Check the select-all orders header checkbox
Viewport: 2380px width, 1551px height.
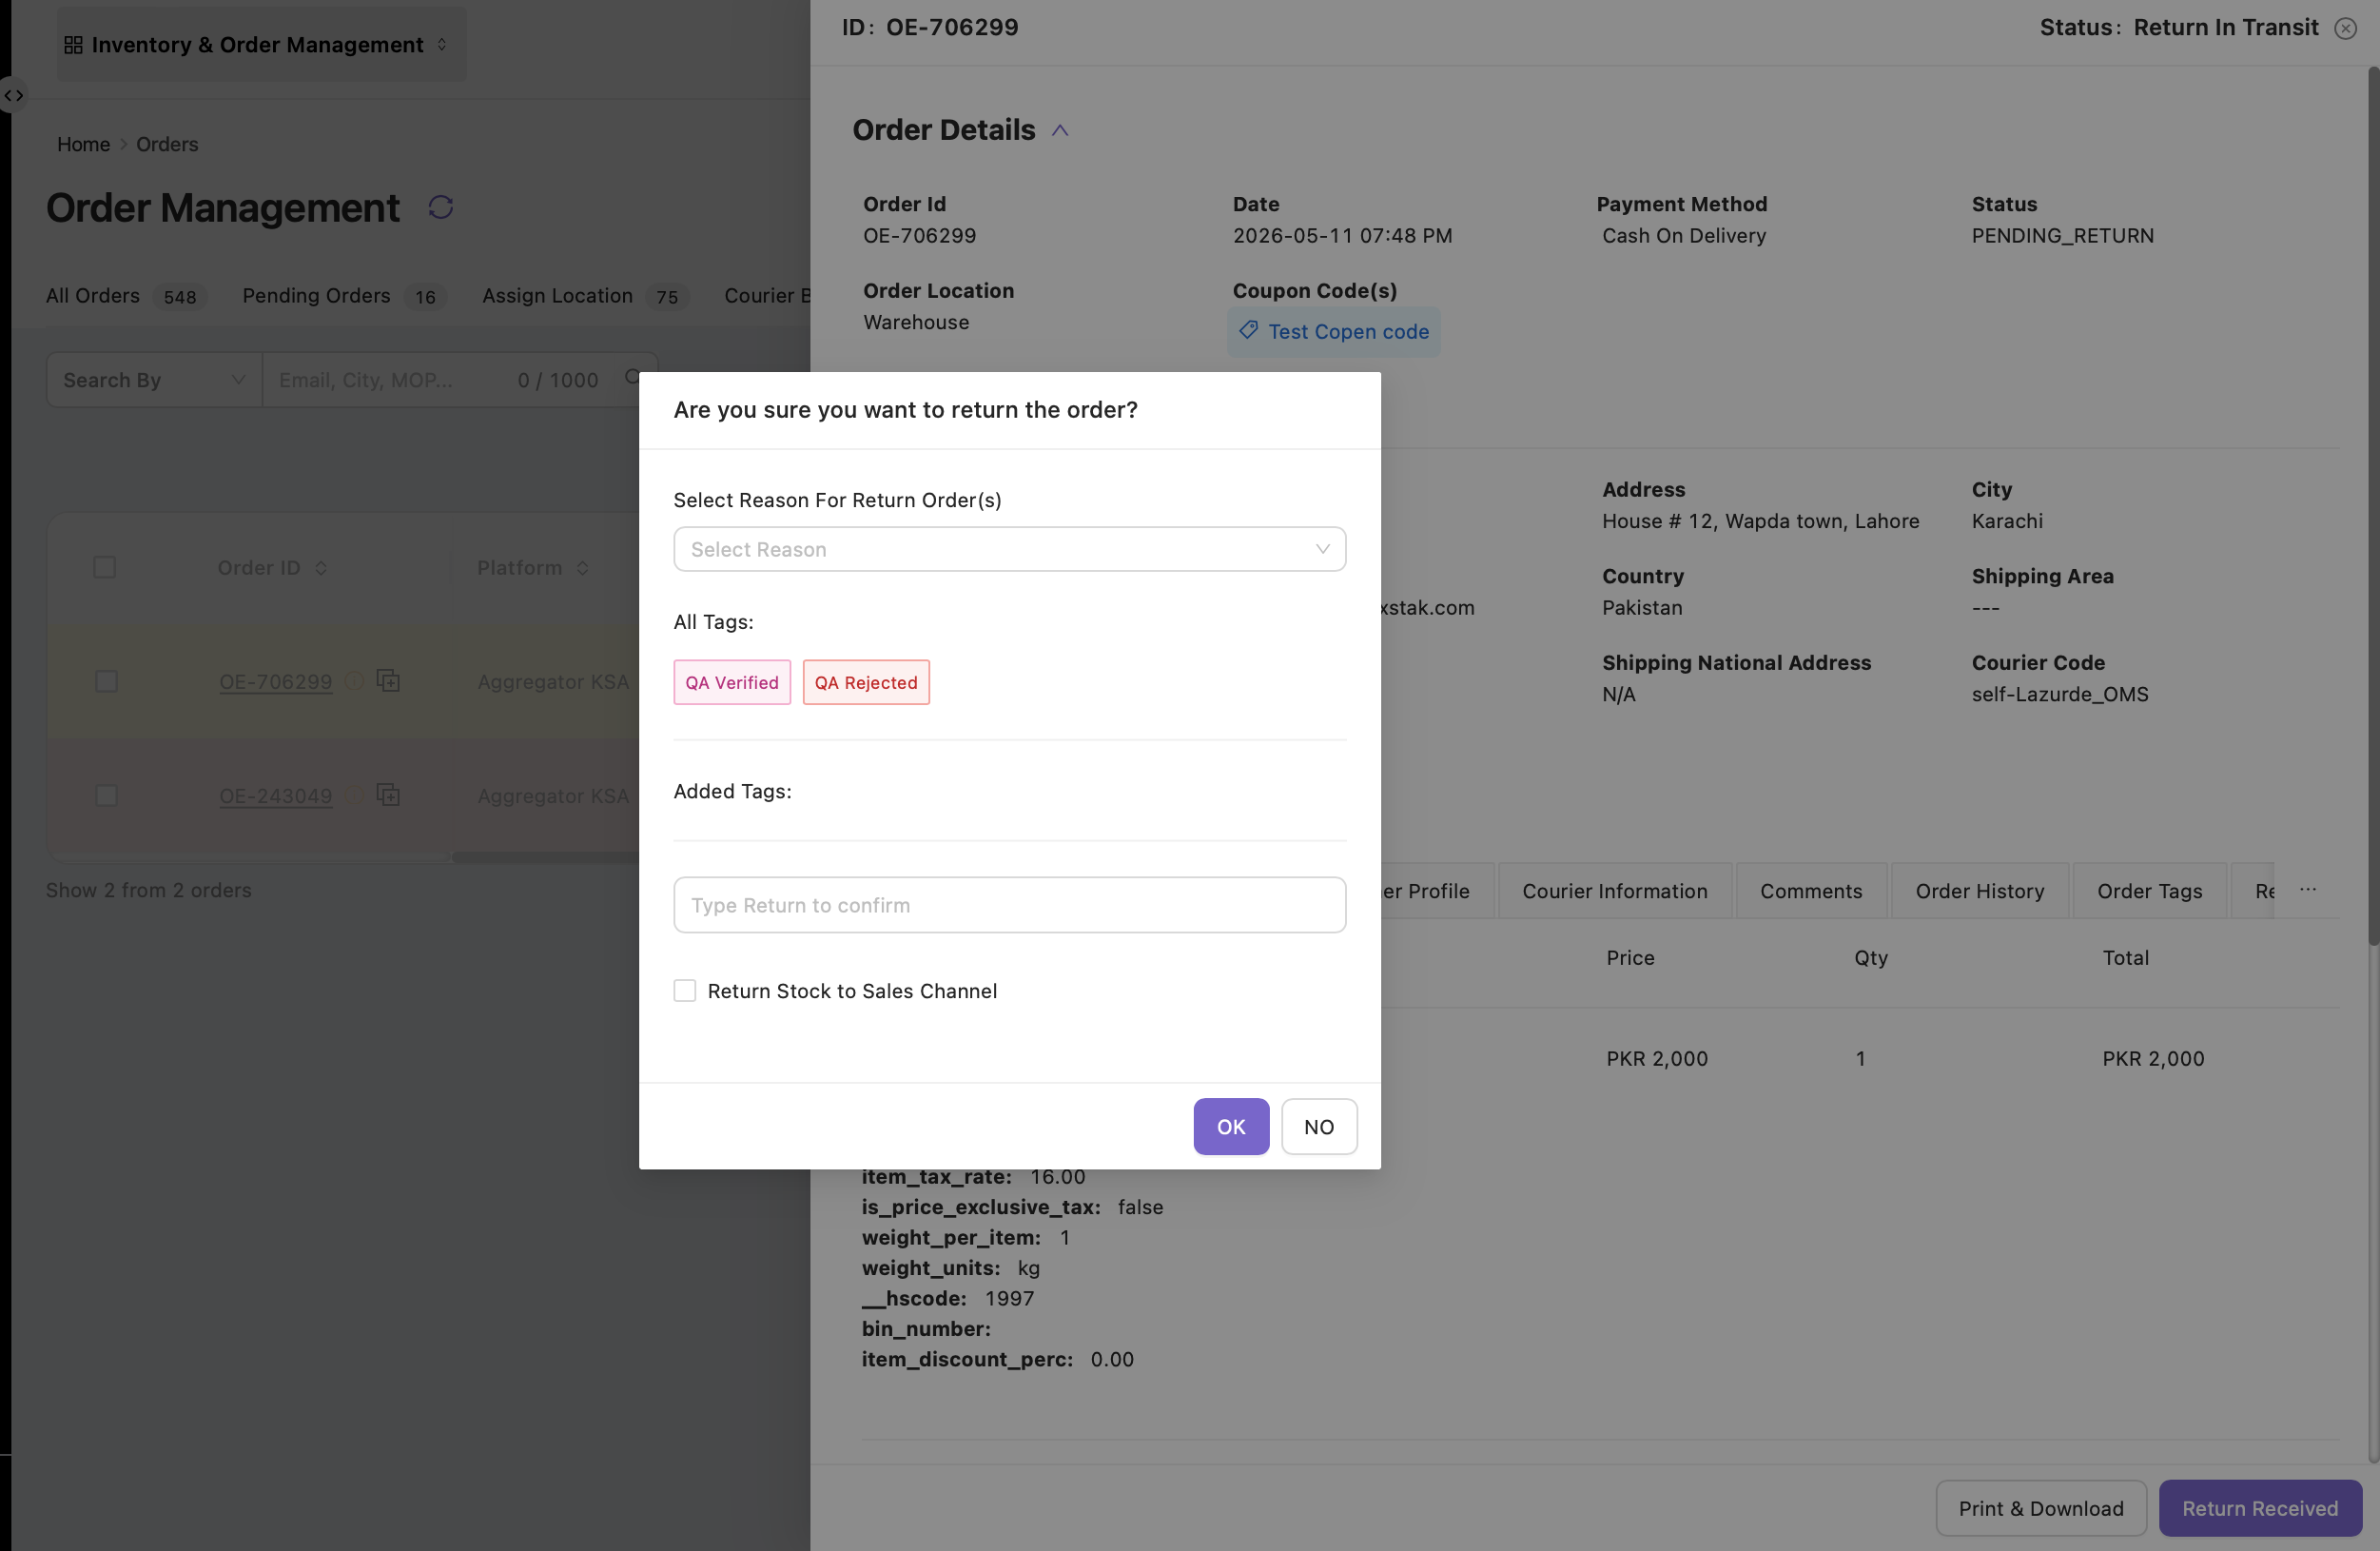[x=105, y=568]
